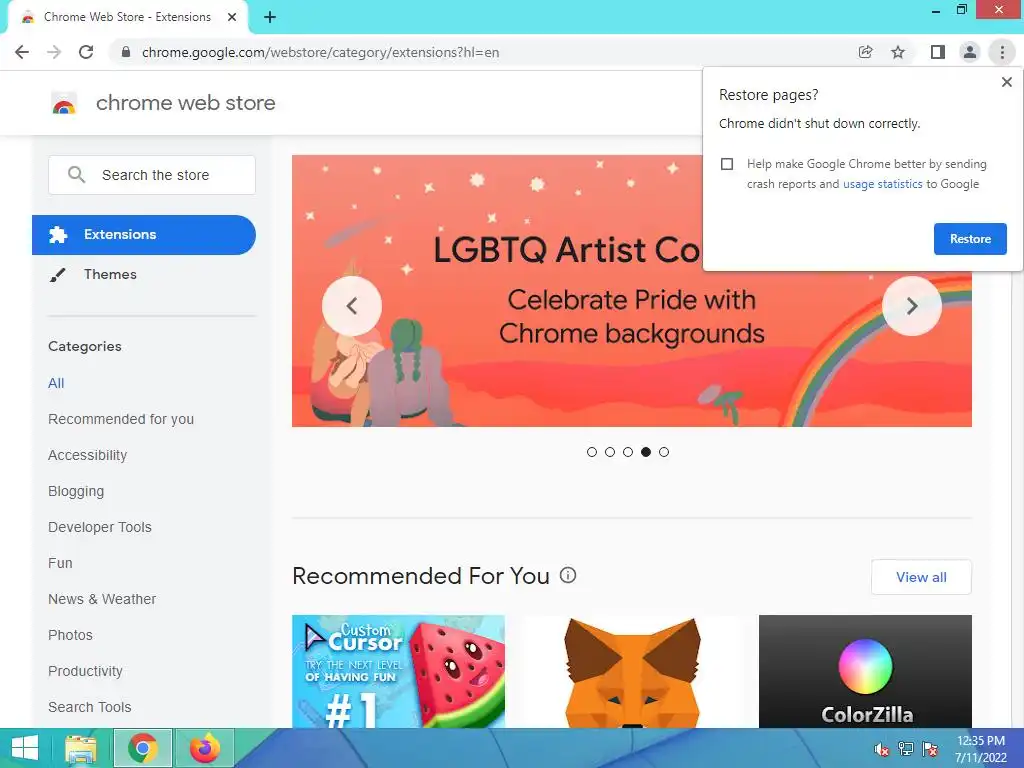This screenshot has width=1024, height=768.
Task: Click the browser back arrow
Action: click(x=22, y=52)
